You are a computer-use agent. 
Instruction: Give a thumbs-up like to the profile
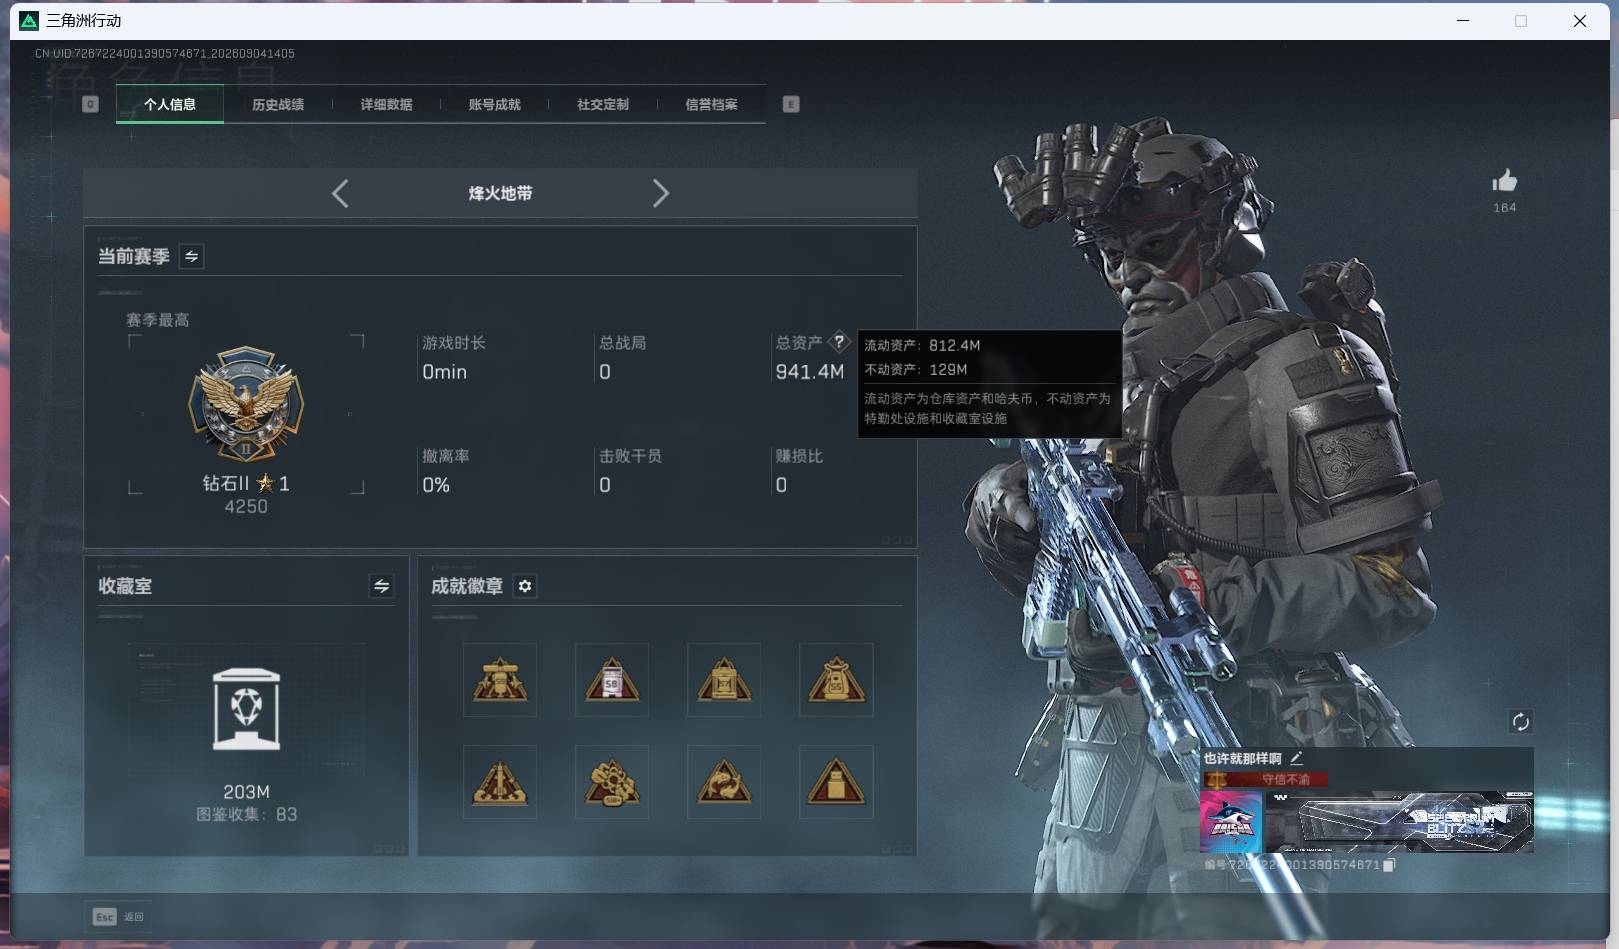(1504, 181)
